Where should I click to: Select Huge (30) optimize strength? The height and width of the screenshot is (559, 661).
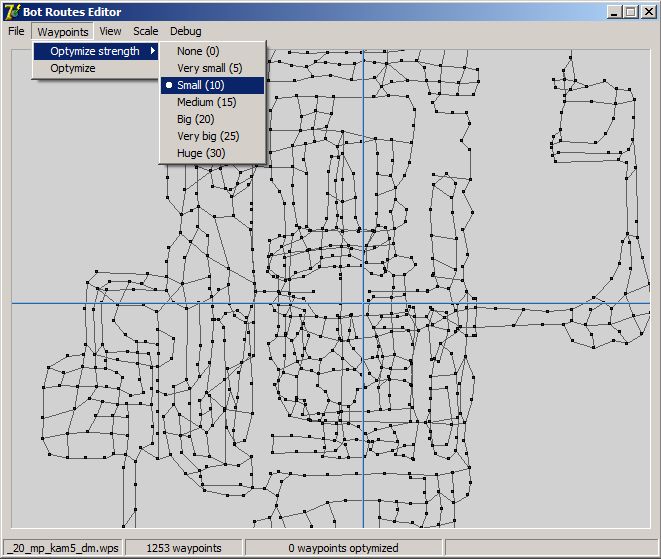pyautogui.click(x=212, y=153)
